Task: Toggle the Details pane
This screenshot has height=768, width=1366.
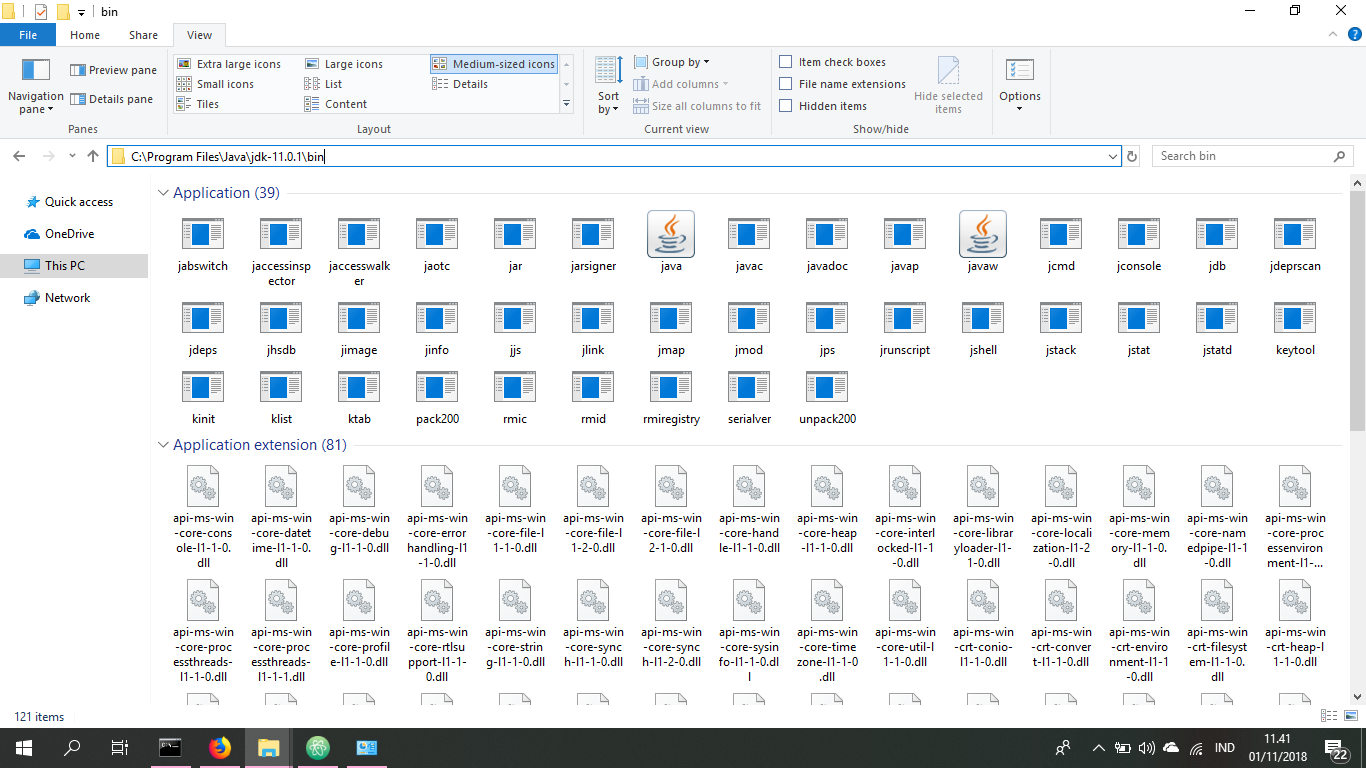Action: tap(112, 99)
